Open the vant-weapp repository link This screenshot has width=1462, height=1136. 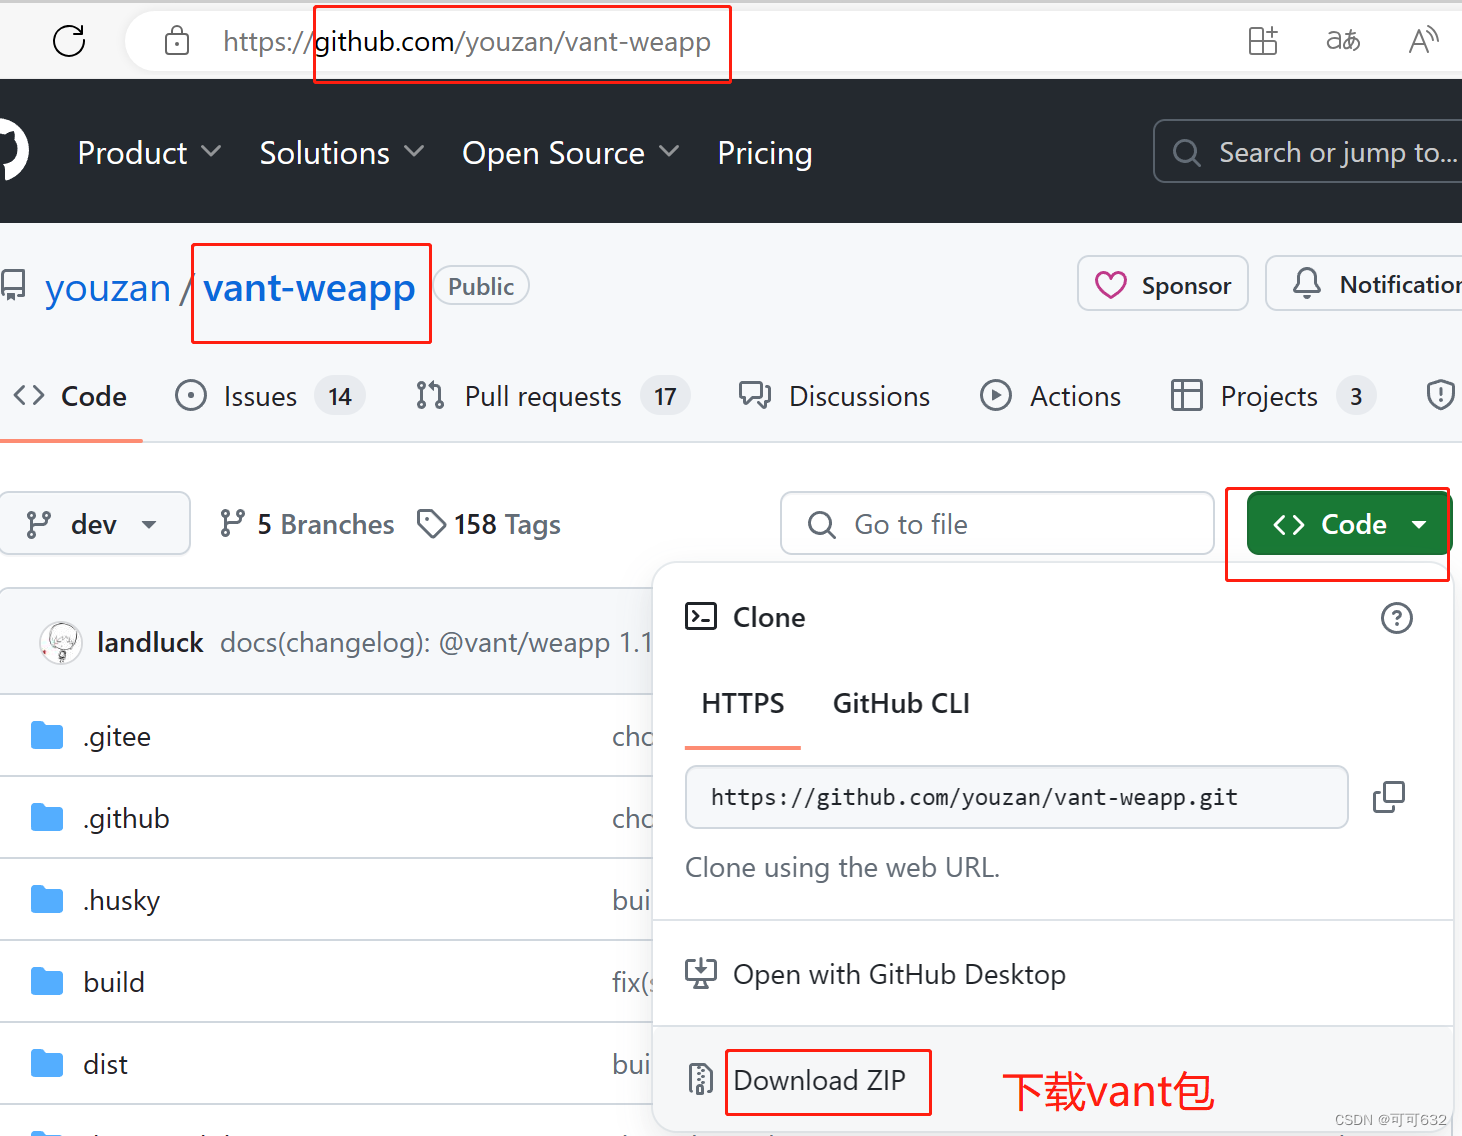(309, 288)
